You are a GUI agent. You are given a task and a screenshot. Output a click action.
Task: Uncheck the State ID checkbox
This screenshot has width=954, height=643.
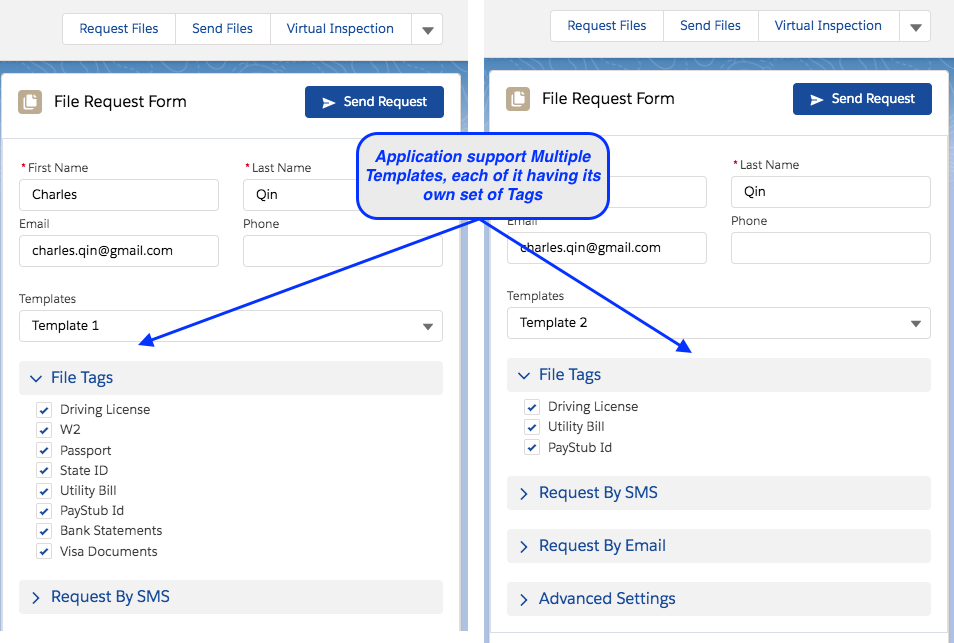(x=44, y=470)
